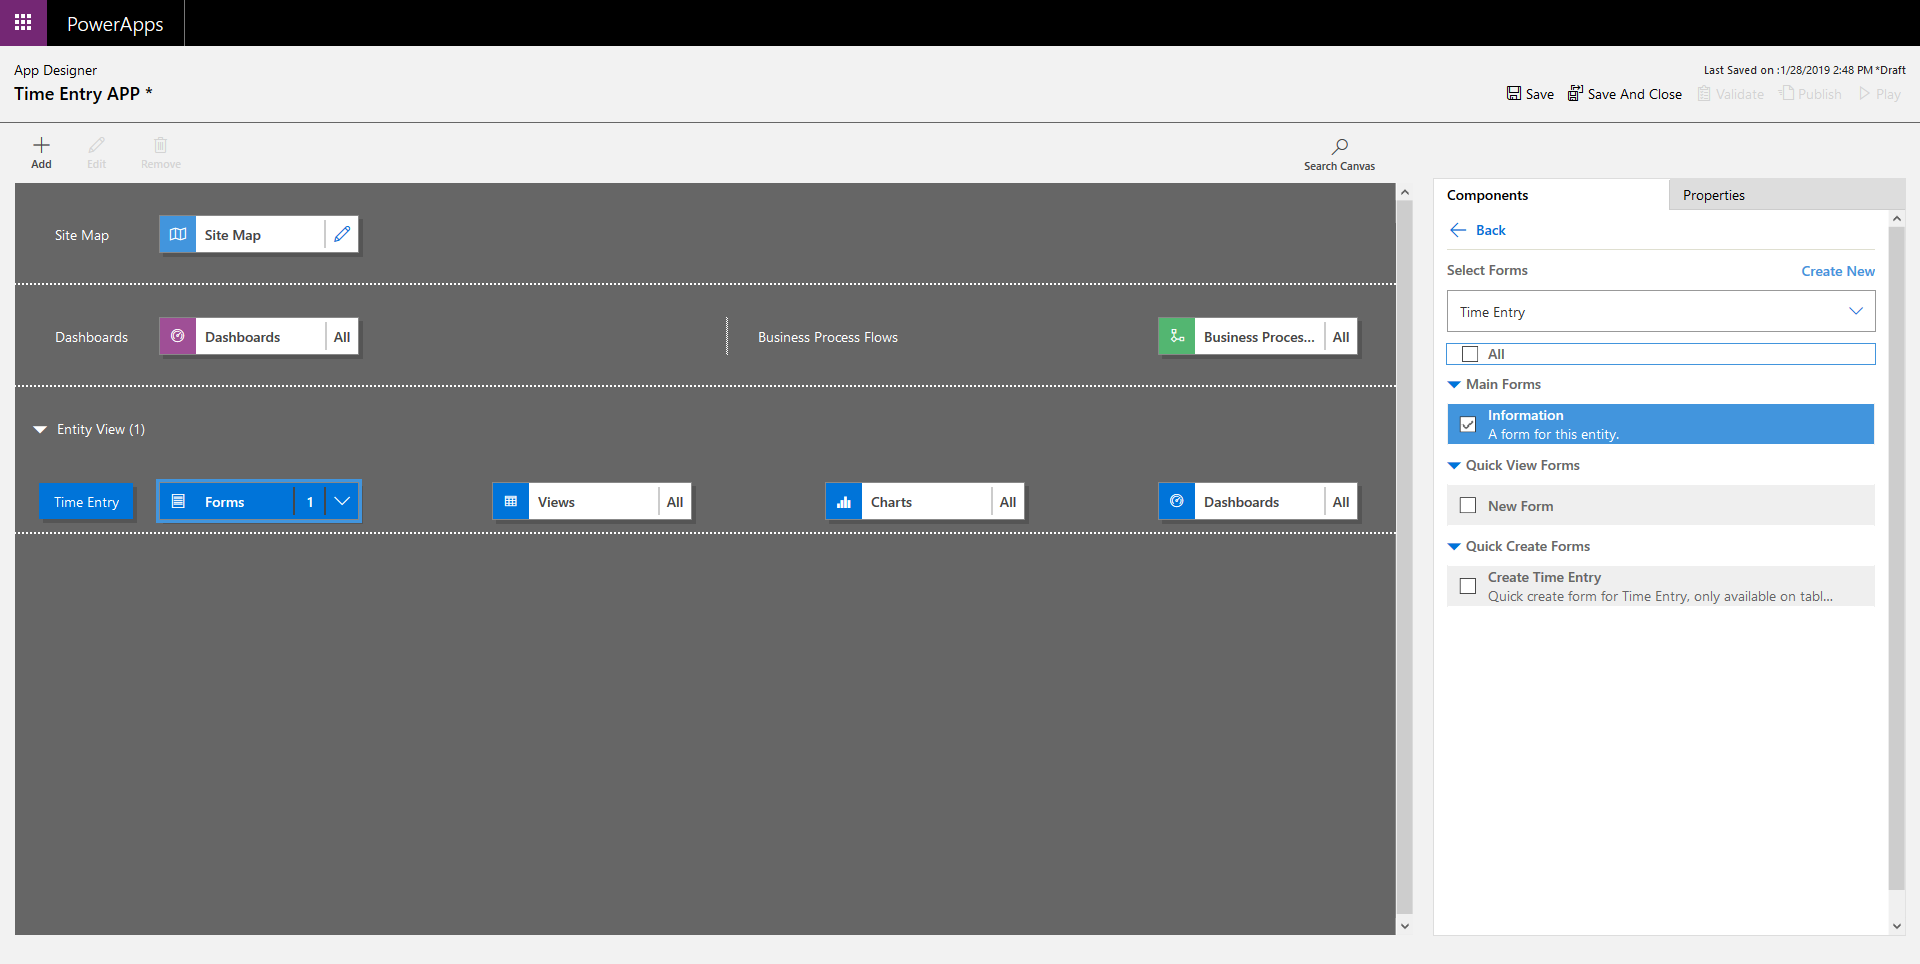The height and width of the screenshot is (964, 1920).
Task: Click canvas scrollbar down arrow
Action: point(1405,926)
